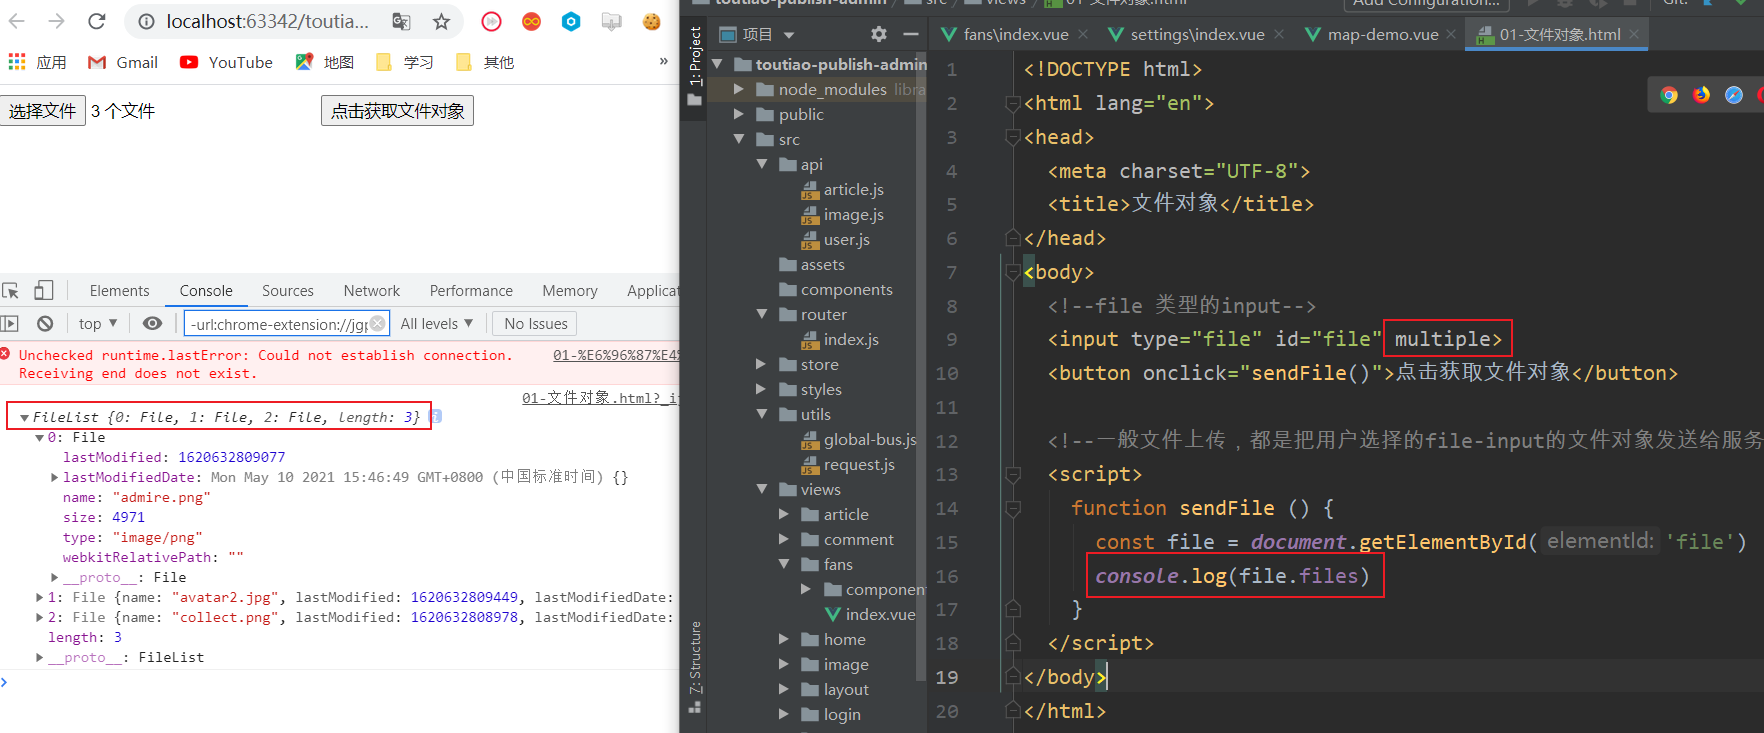
Task: Switch to the Sources tab in DevTools
Action: [288, 291]
